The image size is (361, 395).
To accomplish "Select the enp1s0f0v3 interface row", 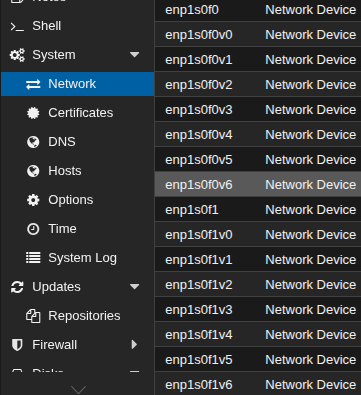I will pyautogui.click(x=258, y=110).
